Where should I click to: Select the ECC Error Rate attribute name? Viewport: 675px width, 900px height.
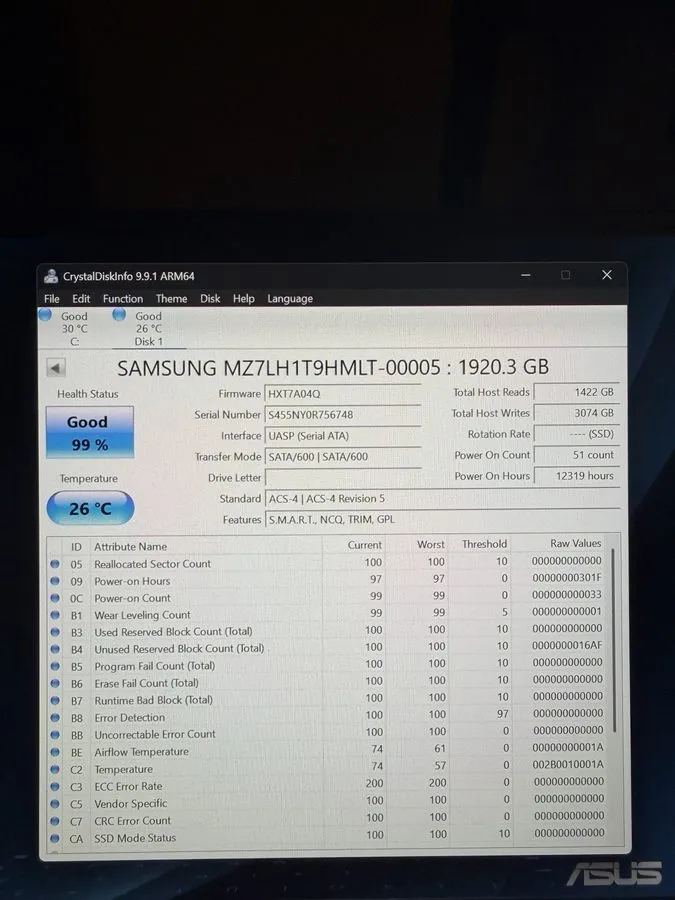(128, 786)
